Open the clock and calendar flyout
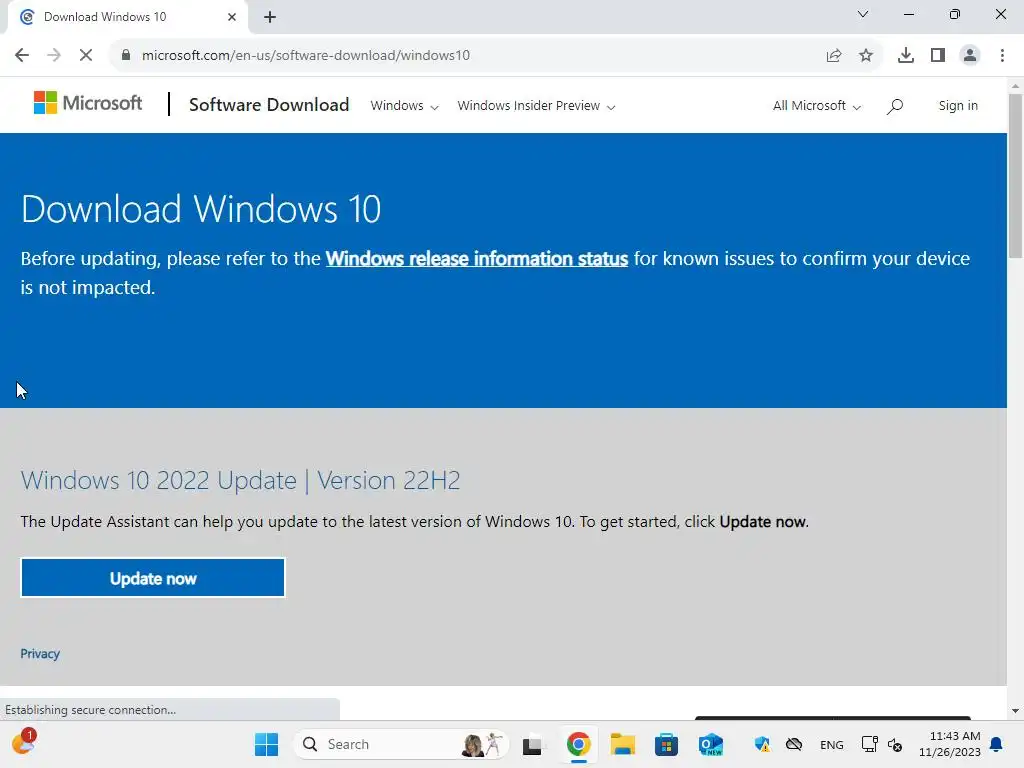The width and height of the screenshot is (1024, 768). coord(950,744)
